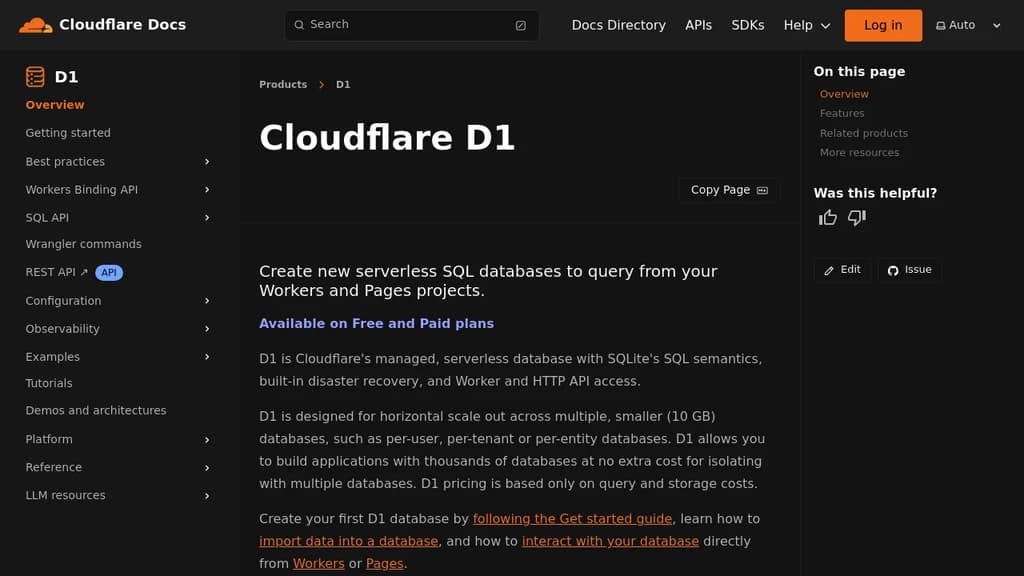Open the Workers link in paragraph
This screenshot has height=576, width=1024.
pyautogui.click(x=319, y=564)
